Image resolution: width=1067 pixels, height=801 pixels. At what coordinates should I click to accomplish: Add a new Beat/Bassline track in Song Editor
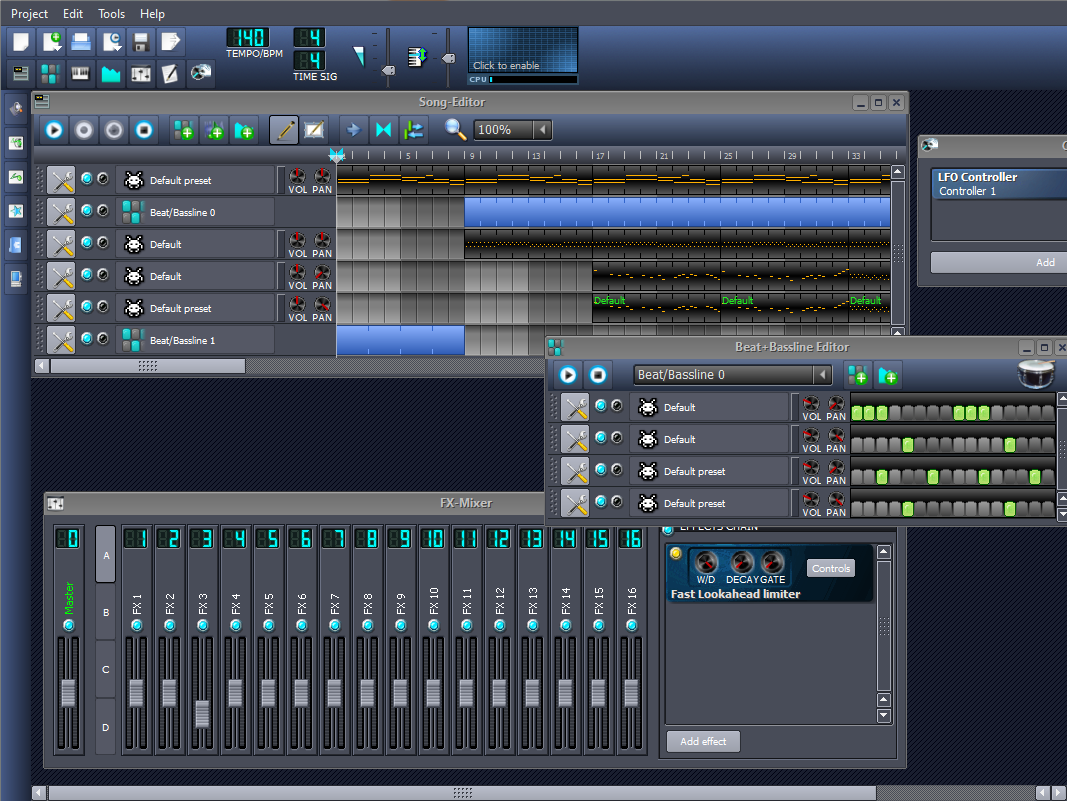[x=183, y=129]
